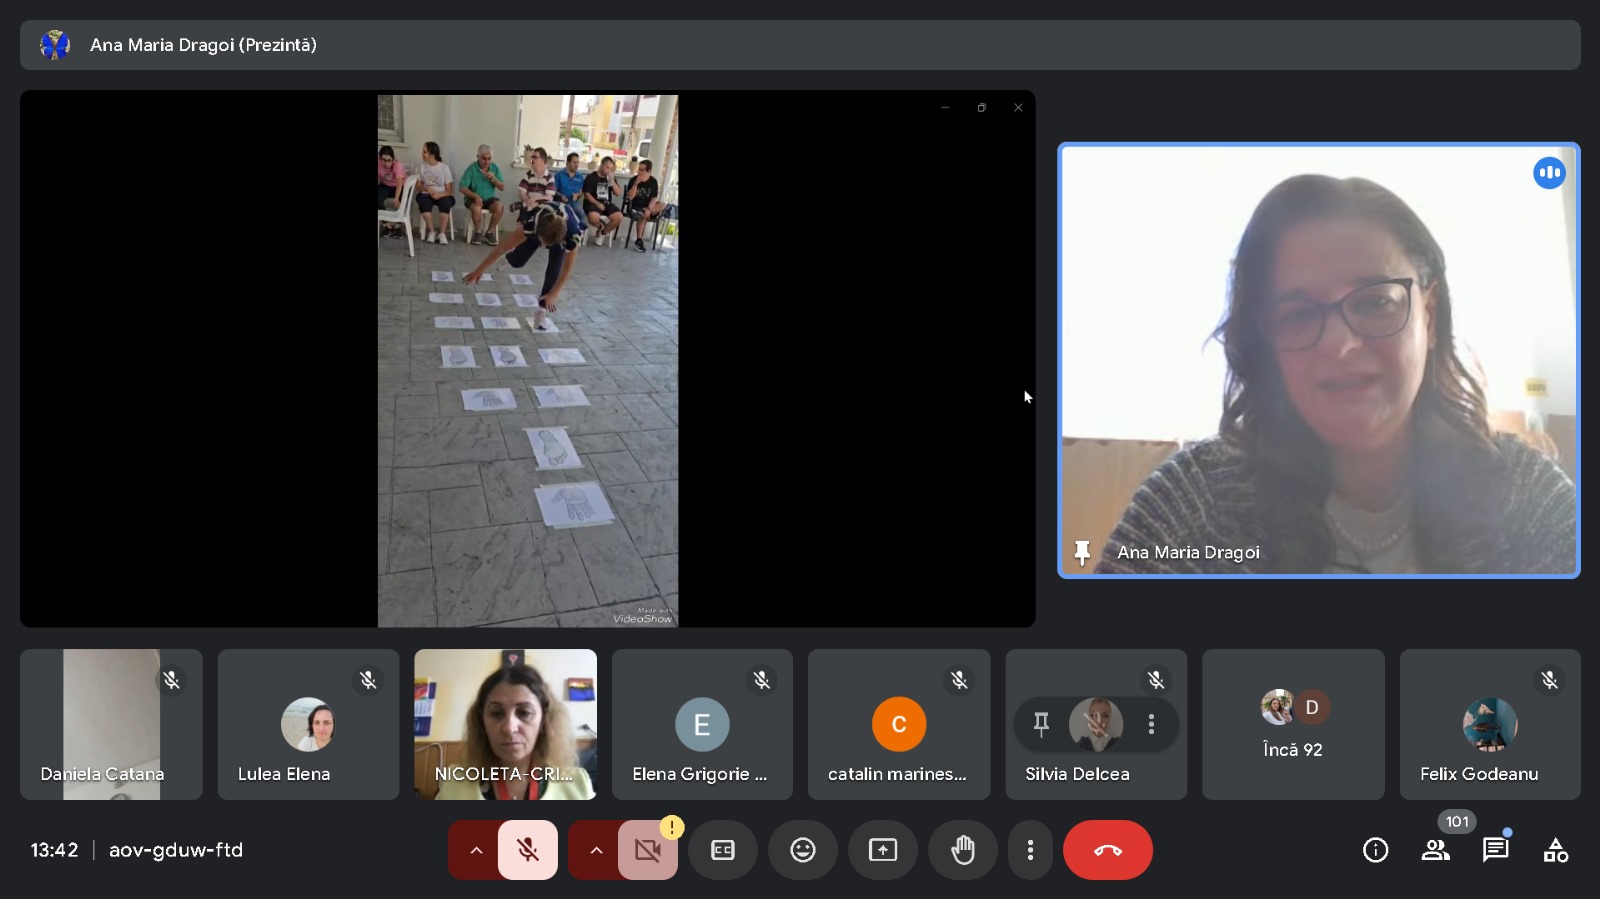Open the chat messages panel
Viewport: 1600px width, 899px height.
tap(1495, 850)
